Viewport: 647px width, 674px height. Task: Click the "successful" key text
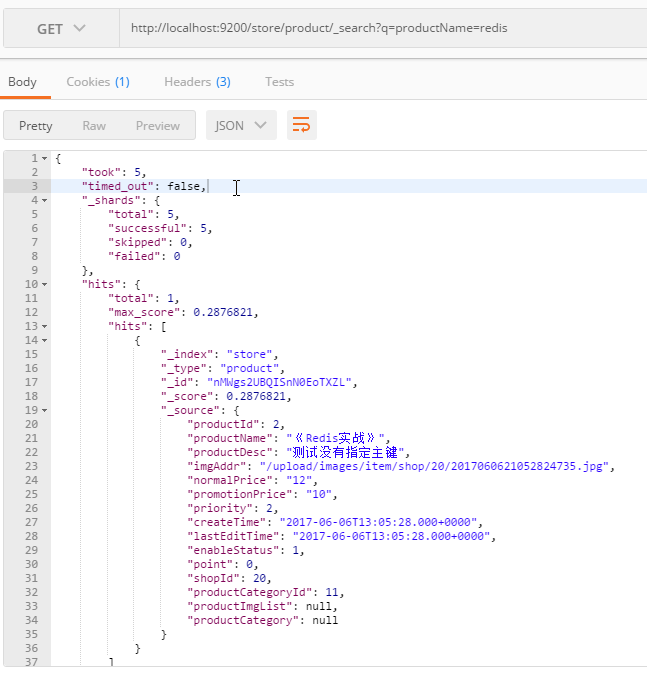[x=147, y=228]
